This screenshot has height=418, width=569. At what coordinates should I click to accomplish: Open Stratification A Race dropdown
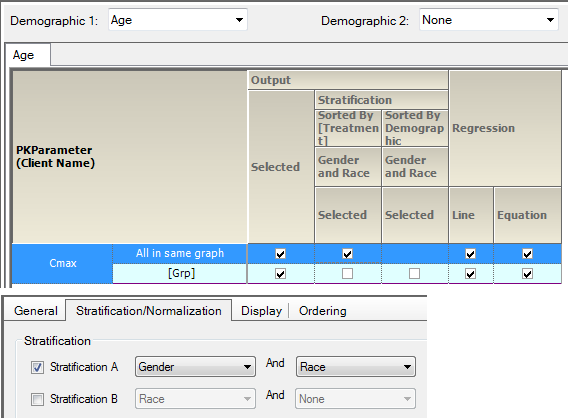[356, 367]
